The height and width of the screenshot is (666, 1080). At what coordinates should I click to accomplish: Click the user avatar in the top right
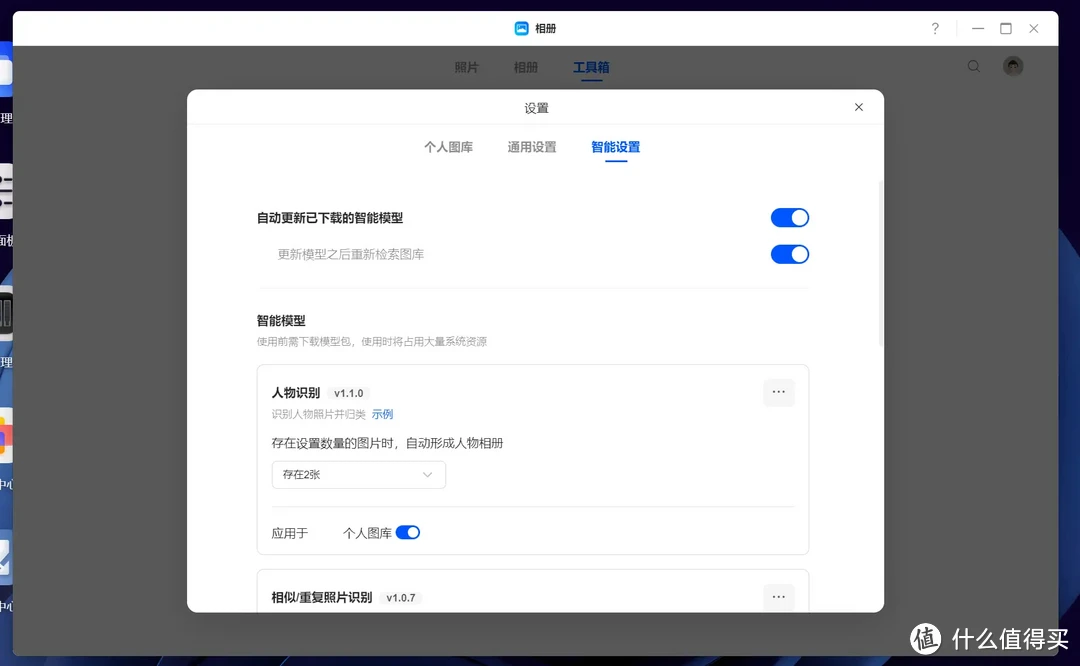1012,66
